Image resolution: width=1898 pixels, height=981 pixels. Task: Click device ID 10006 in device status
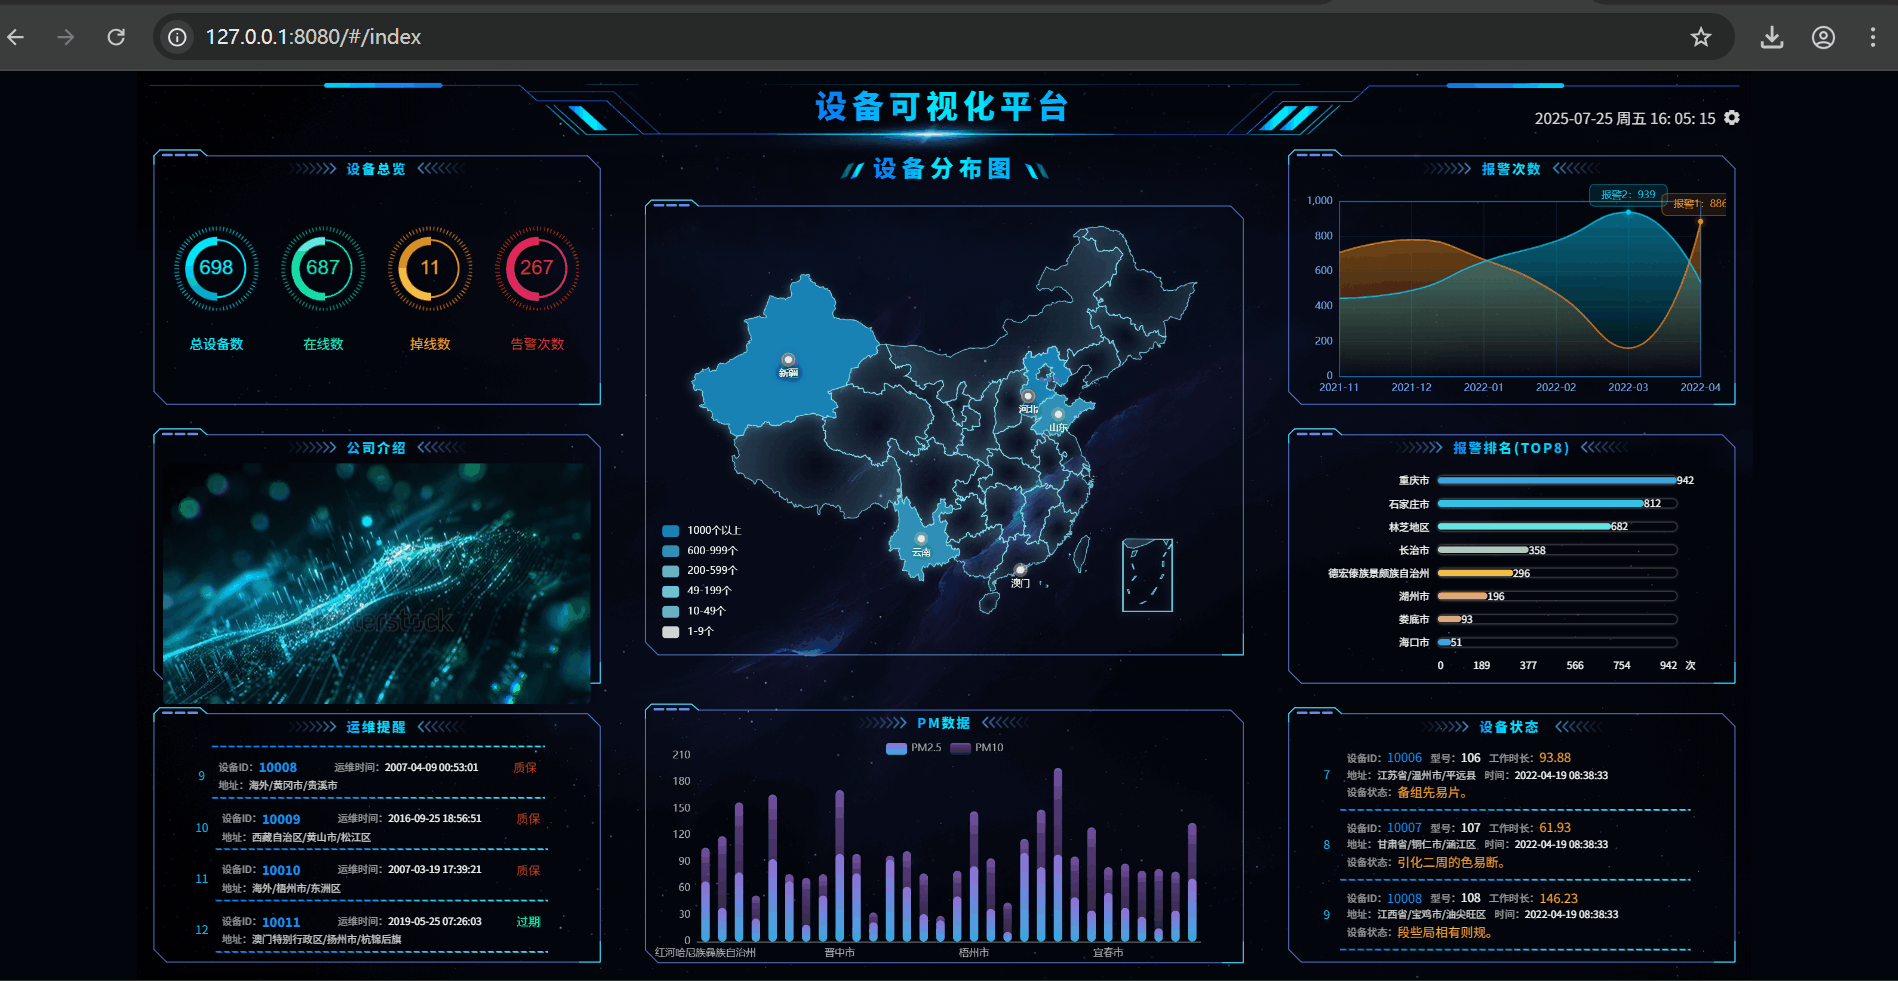1404,758
